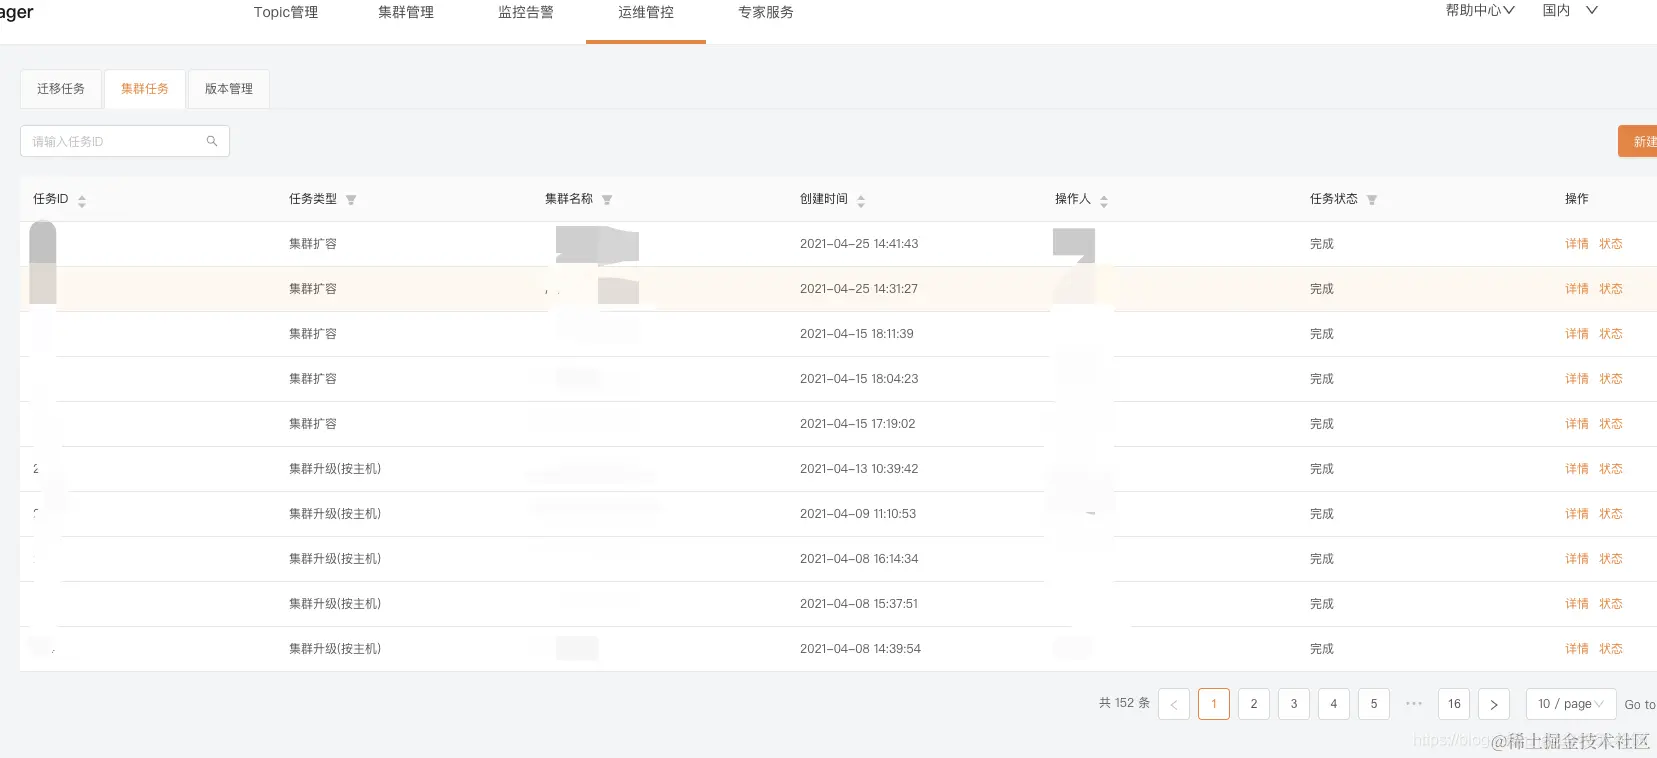Open 状态 for task created 15:37:51
The width and height of the screenshot is (1657, 758).
[1611, 604]
